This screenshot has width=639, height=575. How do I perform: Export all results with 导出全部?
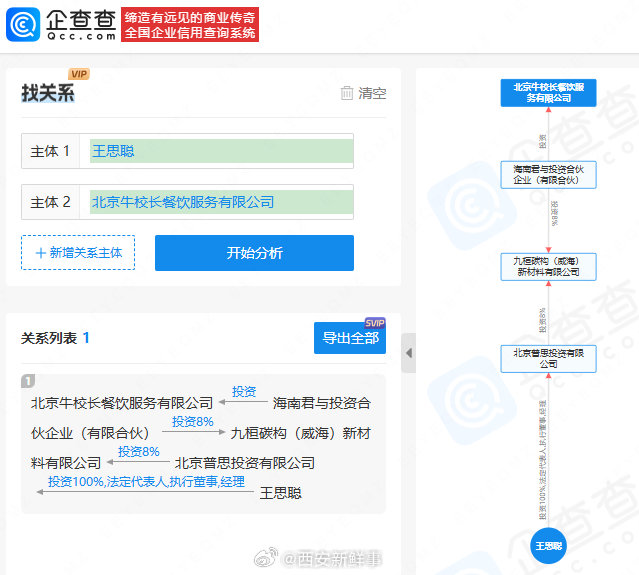pyautogui.click(x=350, y=338)
